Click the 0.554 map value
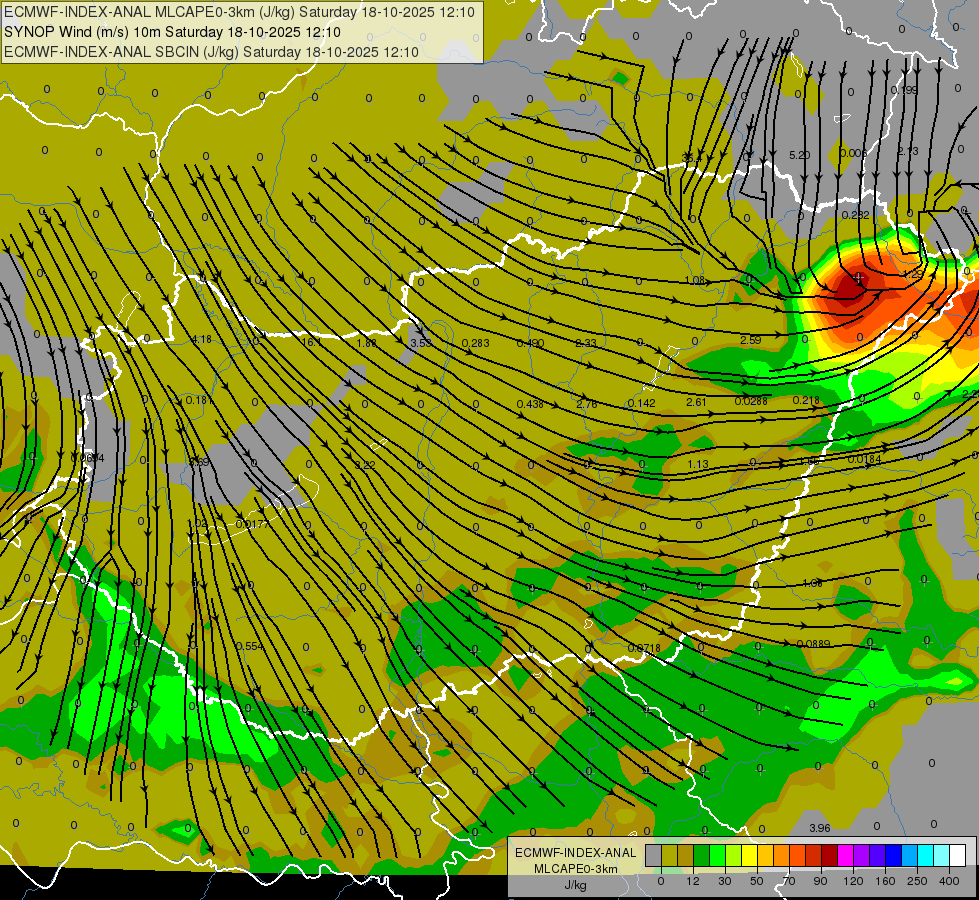The image size is (979, 900). (250, 646)
